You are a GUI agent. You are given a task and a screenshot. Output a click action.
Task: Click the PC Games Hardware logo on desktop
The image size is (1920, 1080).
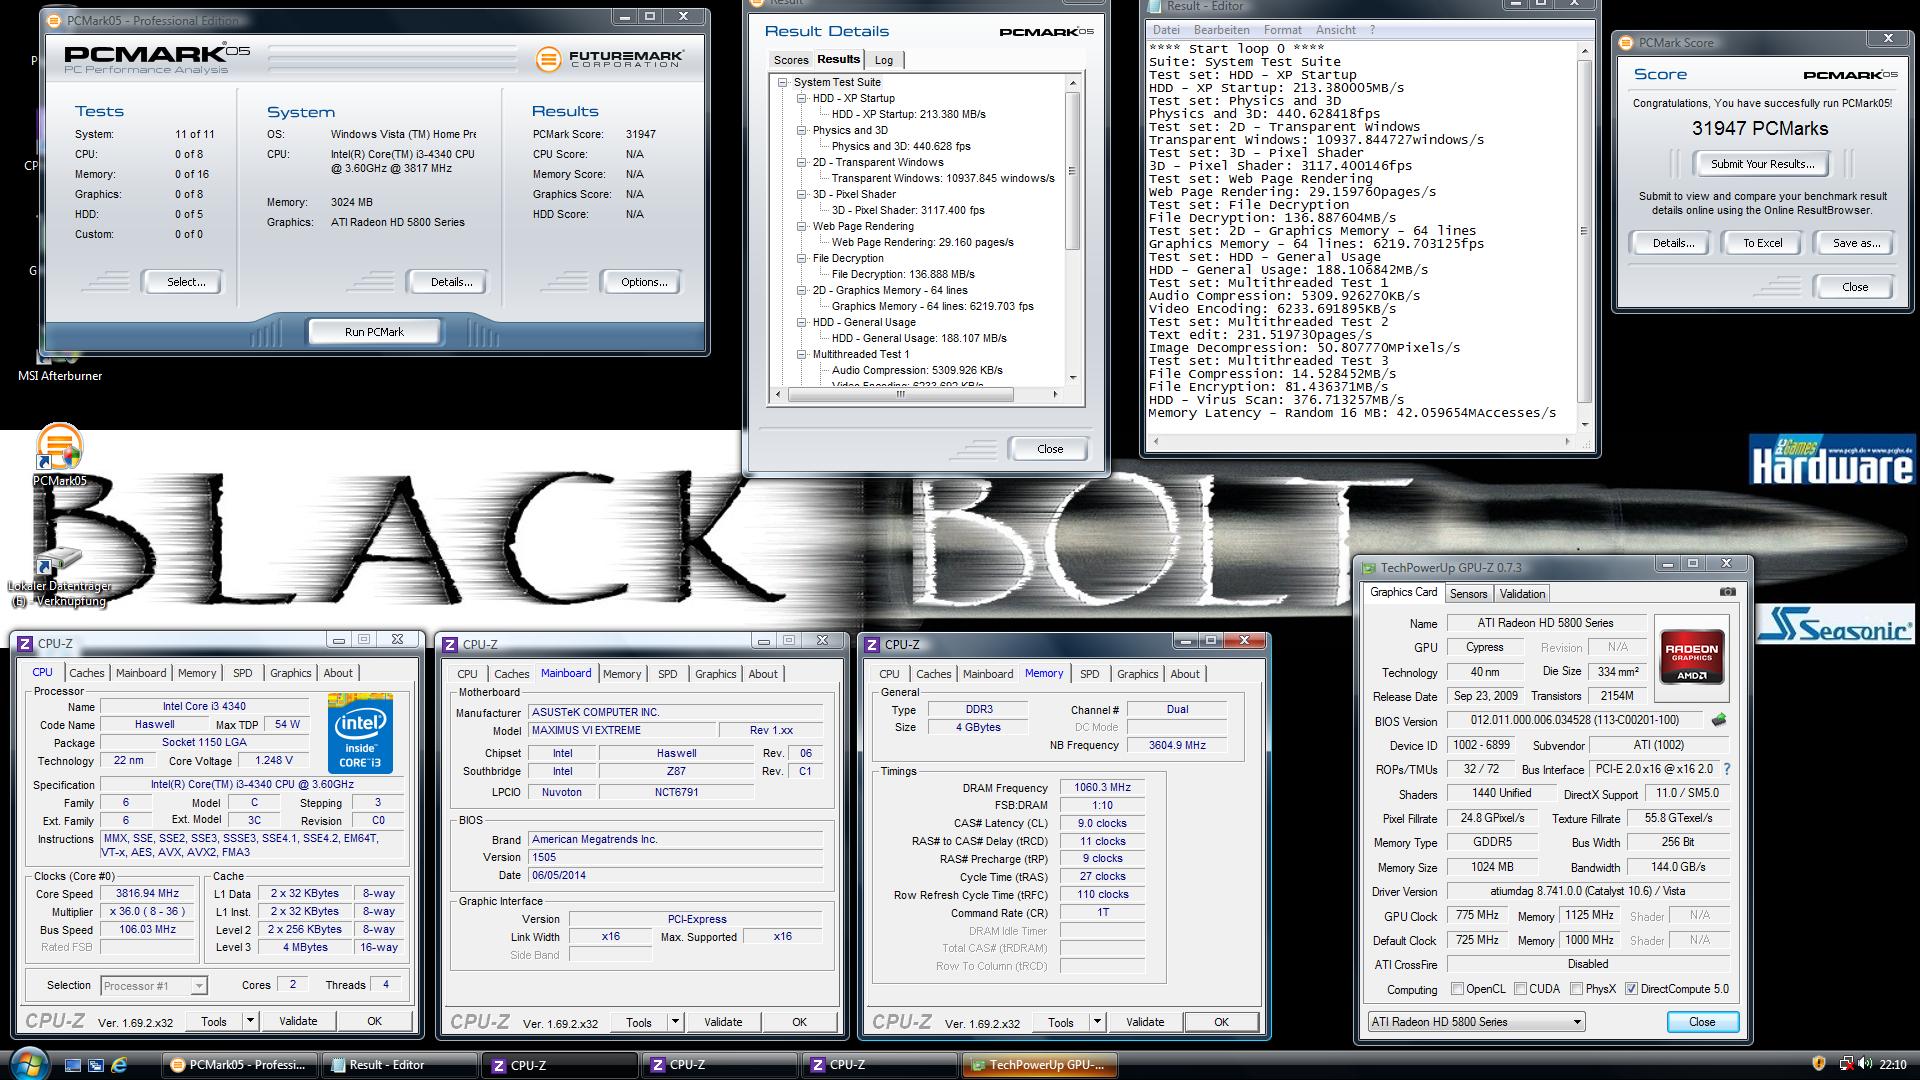click(x=1832, y=461)
